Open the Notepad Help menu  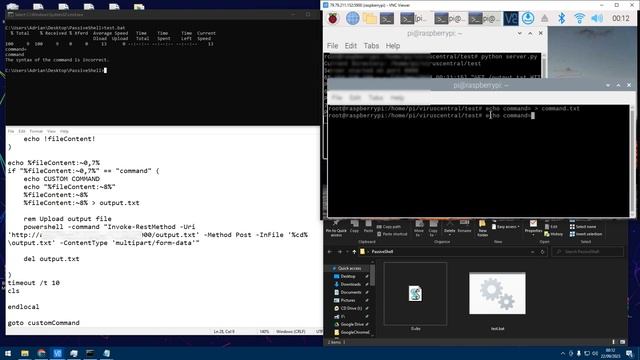[x=64, y=131]
